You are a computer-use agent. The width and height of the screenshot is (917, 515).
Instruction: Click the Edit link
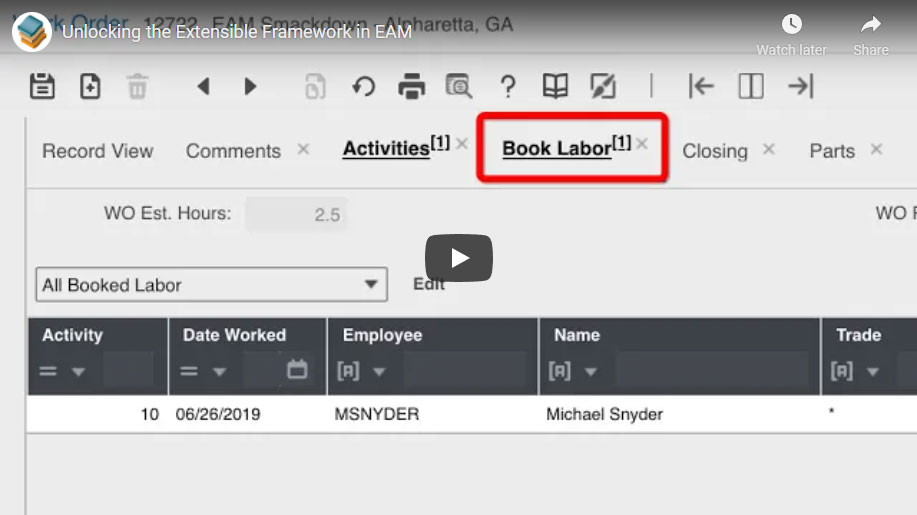tap(429, 284)
